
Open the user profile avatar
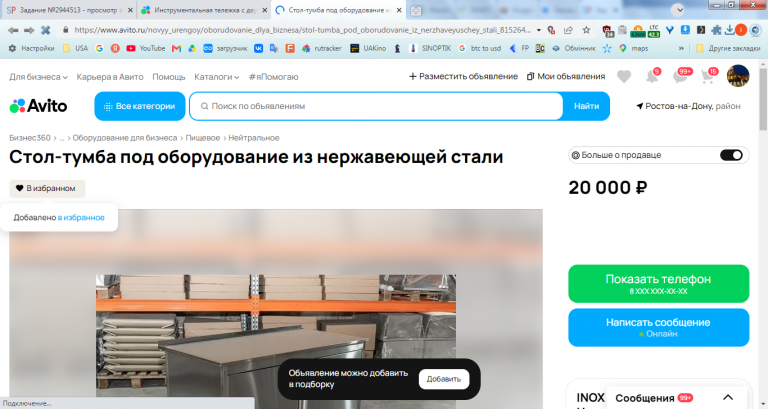pos(738,76)
